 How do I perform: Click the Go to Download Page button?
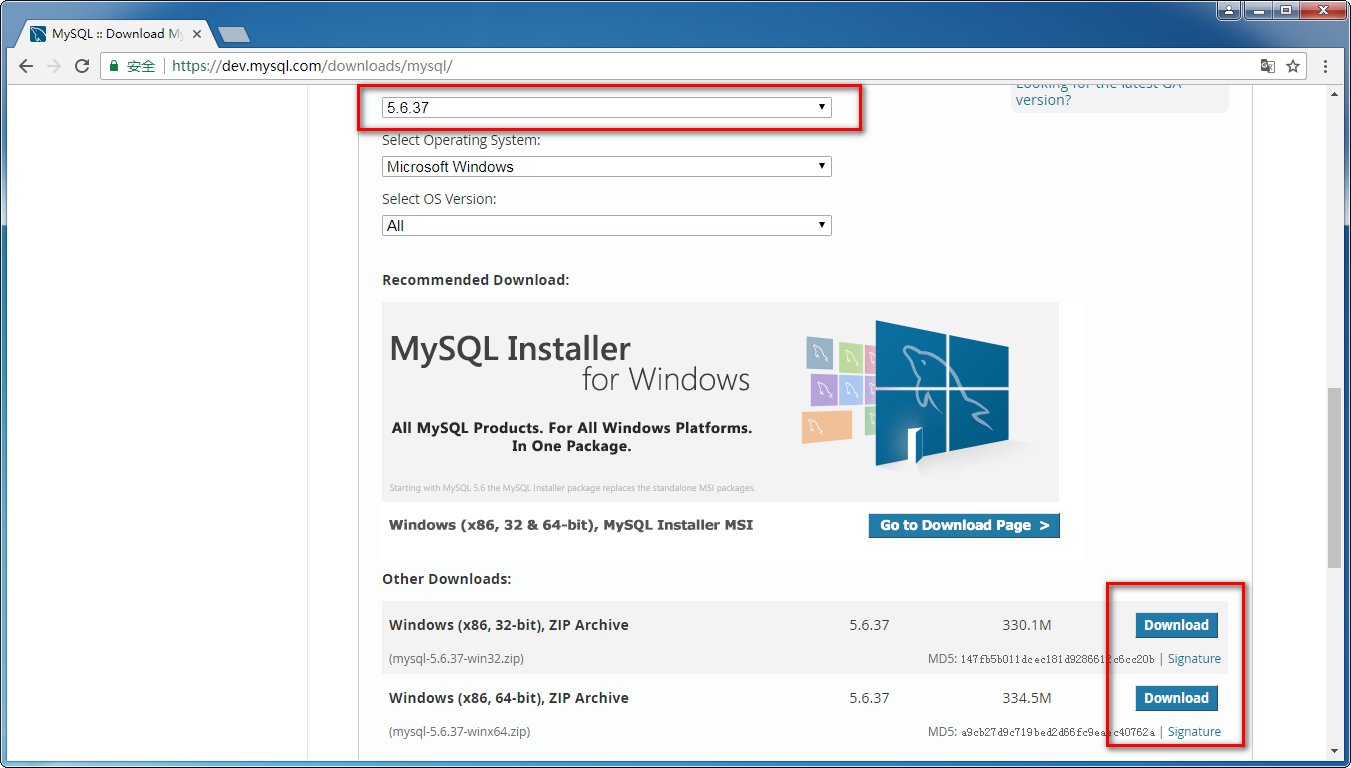(x=964, y=525)
